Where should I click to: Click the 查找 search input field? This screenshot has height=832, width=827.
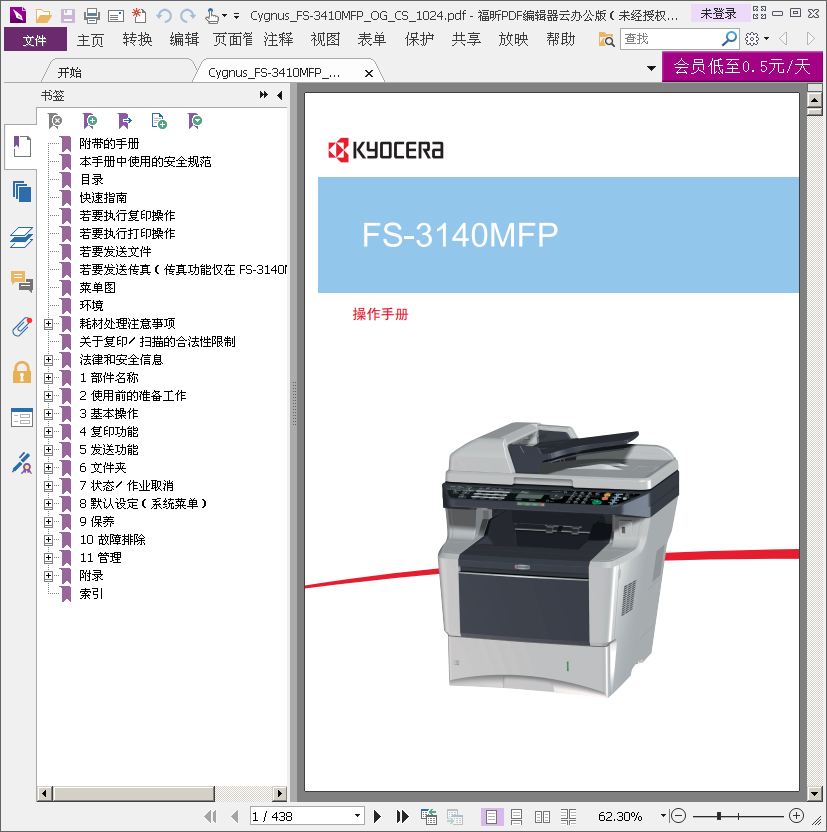coord(671,39)
